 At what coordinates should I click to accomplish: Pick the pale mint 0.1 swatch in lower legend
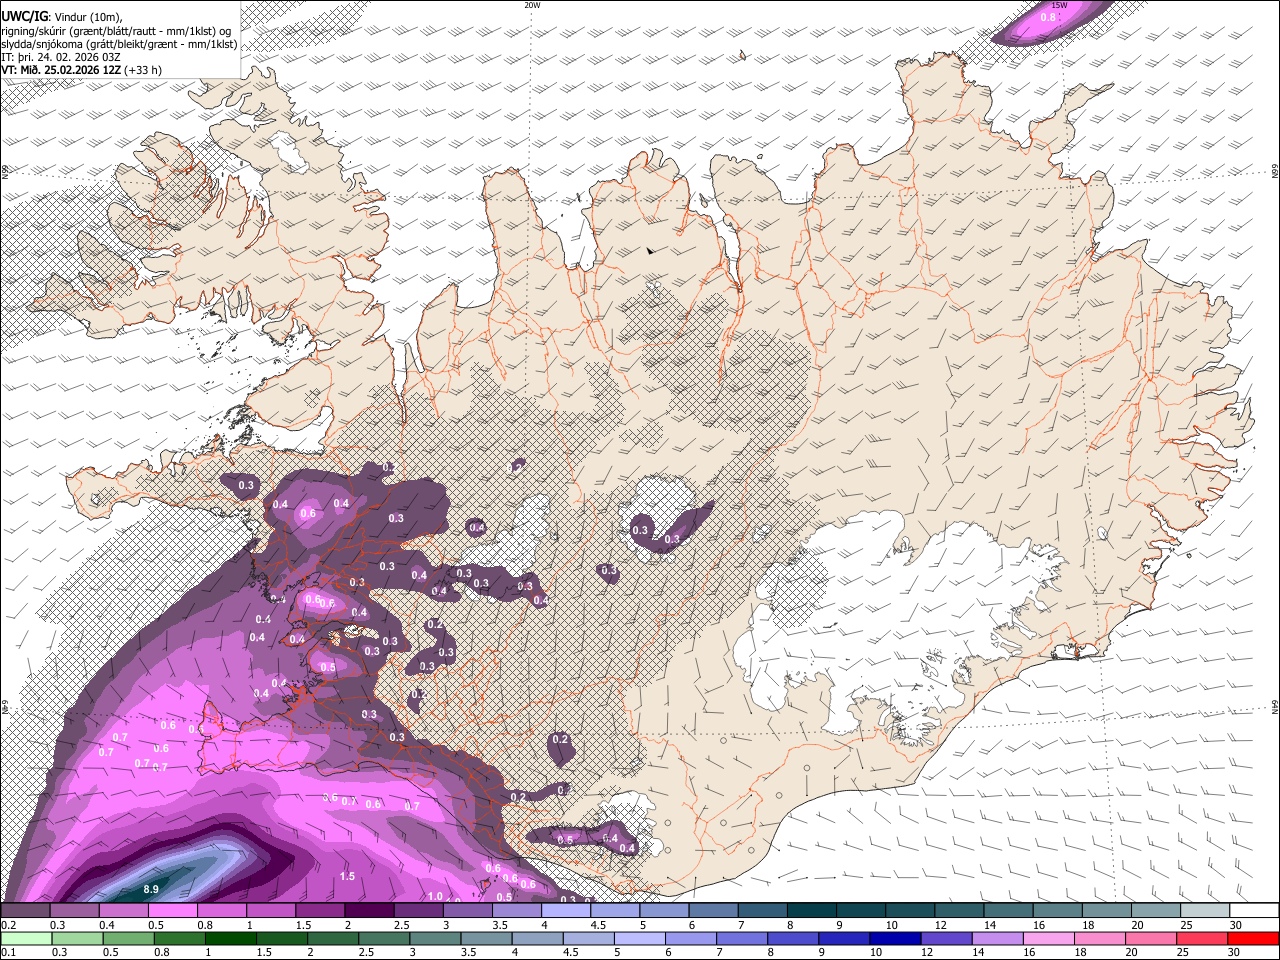click(x=25, y=938)
